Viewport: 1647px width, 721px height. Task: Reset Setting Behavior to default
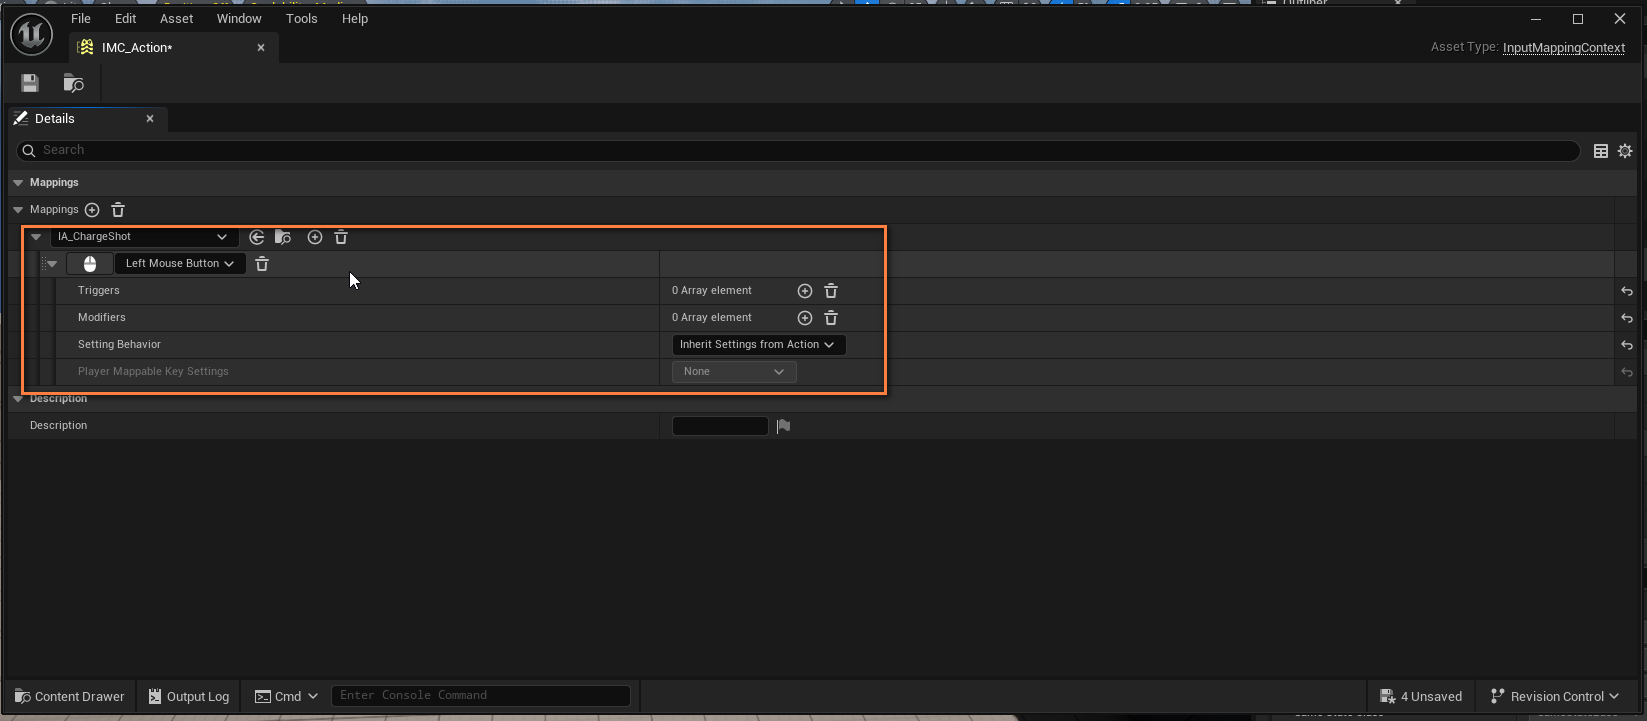[x=1627, y=345]
